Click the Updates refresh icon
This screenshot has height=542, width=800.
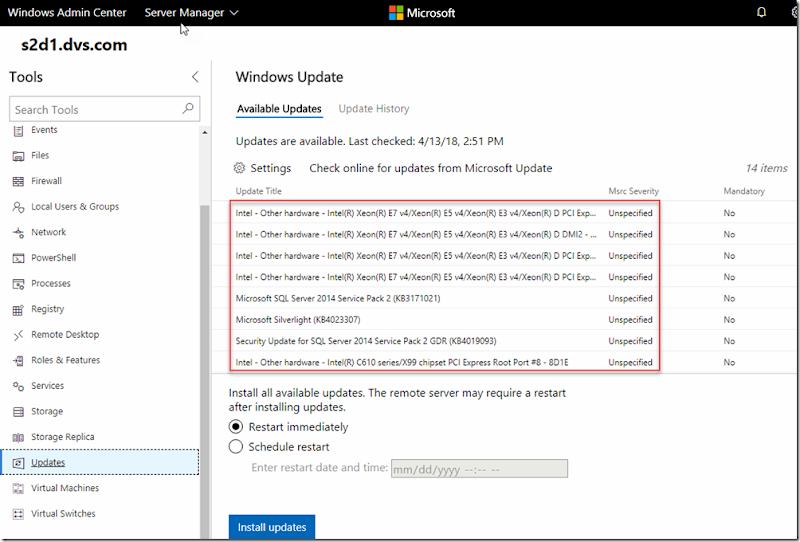coord(18,463)
